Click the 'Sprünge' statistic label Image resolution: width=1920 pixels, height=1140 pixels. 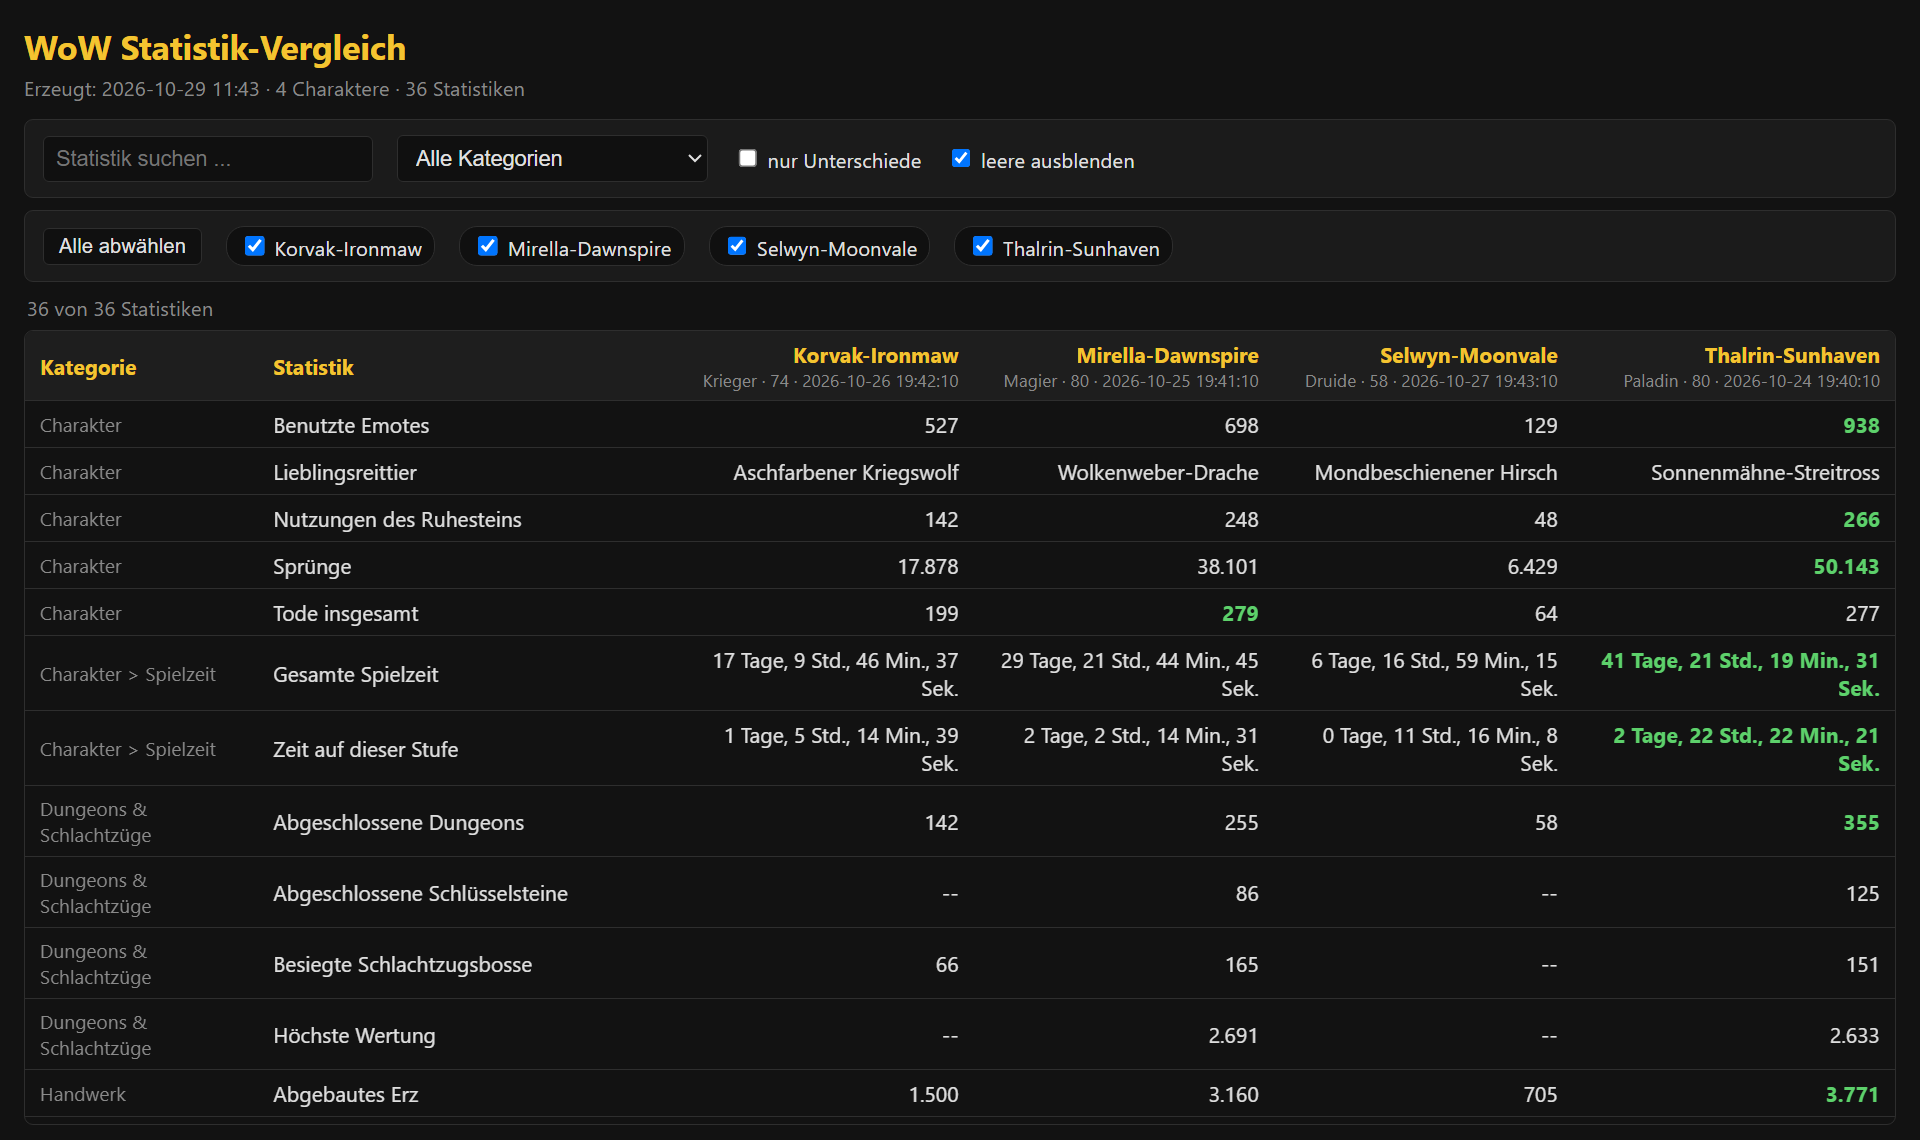tap(312, 566)
